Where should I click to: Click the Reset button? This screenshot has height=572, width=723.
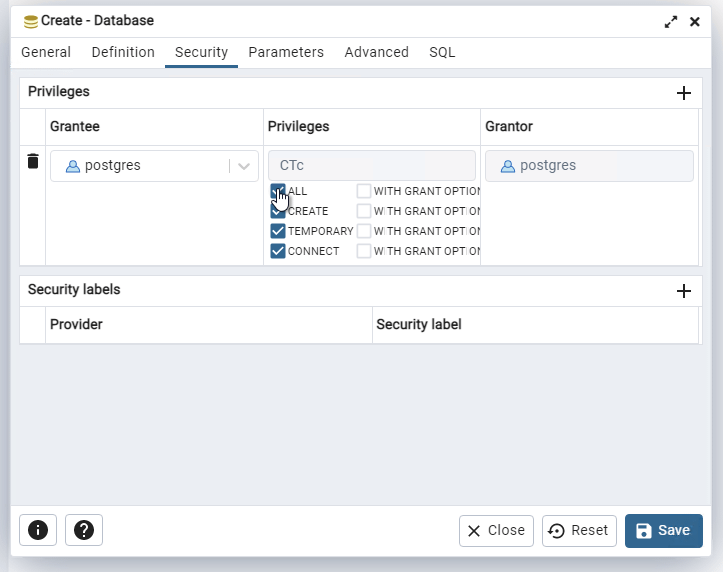click(579, 531)
